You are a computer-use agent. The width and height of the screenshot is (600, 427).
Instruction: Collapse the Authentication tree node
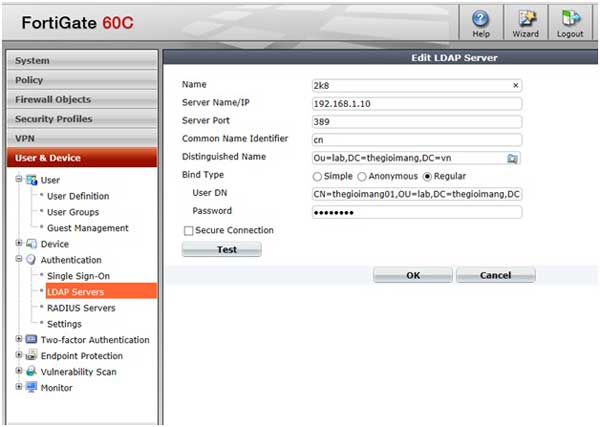coord(18,259)
